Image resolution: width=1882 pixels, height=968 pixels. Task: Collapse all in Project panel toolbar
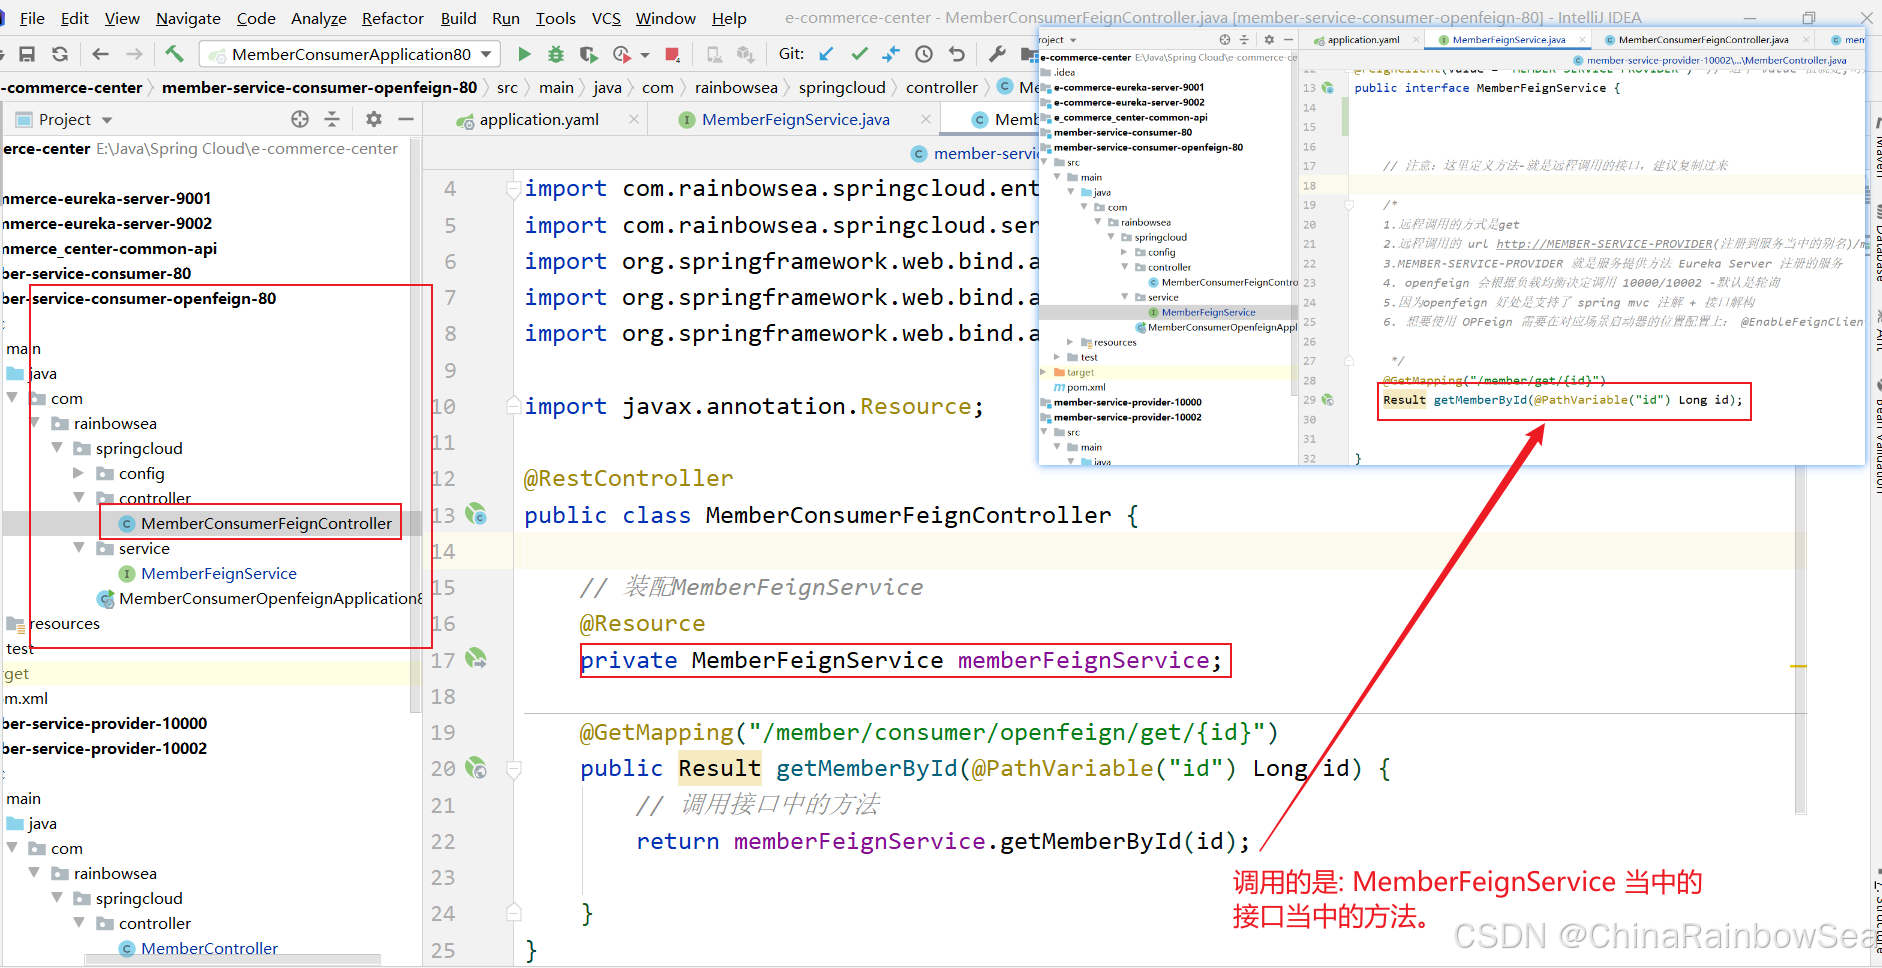click(x=332, y=119)
